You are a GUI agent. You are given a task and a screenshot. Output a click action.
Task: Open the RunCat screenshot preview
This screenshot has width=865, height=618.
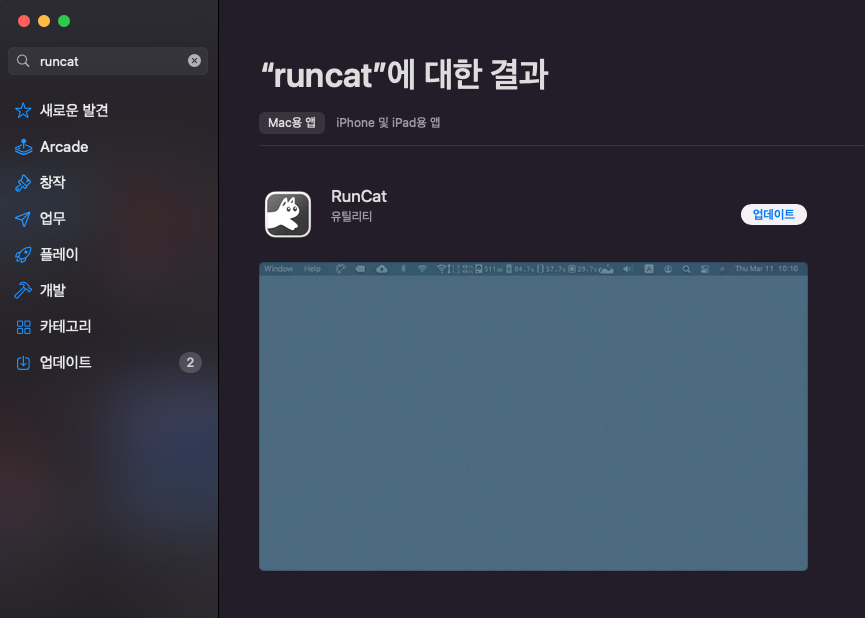[533, 417]
